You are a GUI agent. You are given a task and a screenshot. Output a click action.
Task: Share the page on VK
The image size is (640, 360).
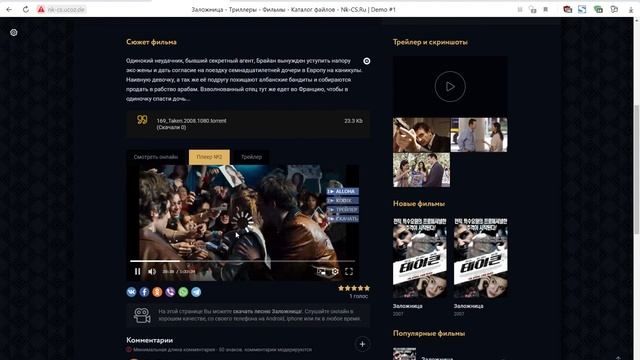click(x=131, y=292)
